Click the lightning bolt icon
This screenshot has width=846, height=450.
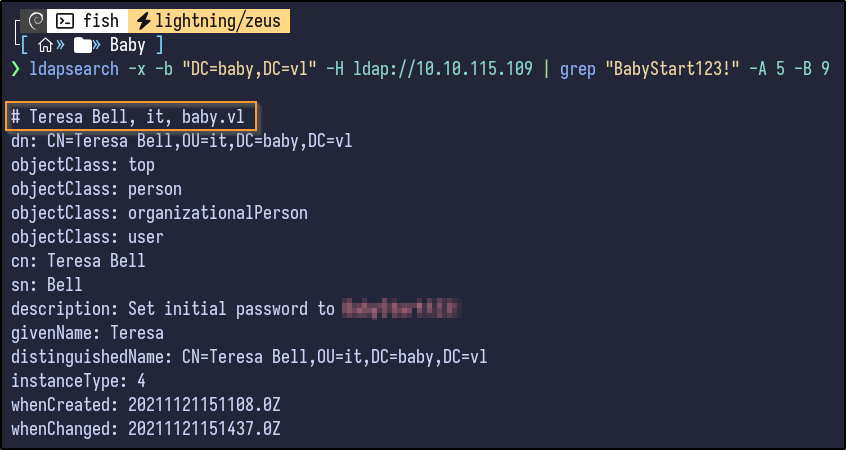[143, 20]
